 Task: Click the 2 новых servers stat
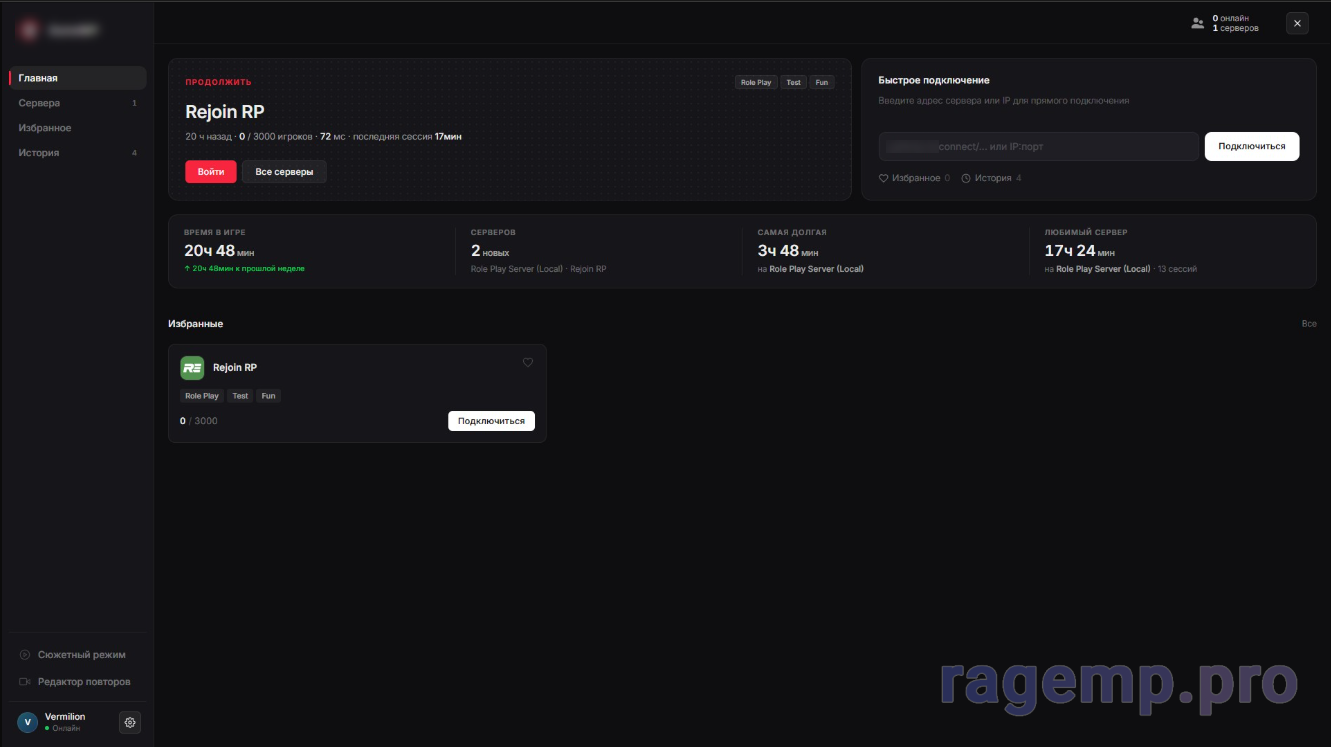(x=490, y=251)
